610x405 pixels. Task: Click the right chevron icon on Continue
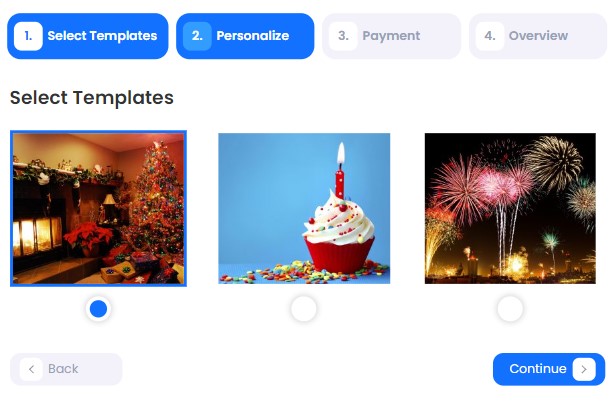click(584, 369)
